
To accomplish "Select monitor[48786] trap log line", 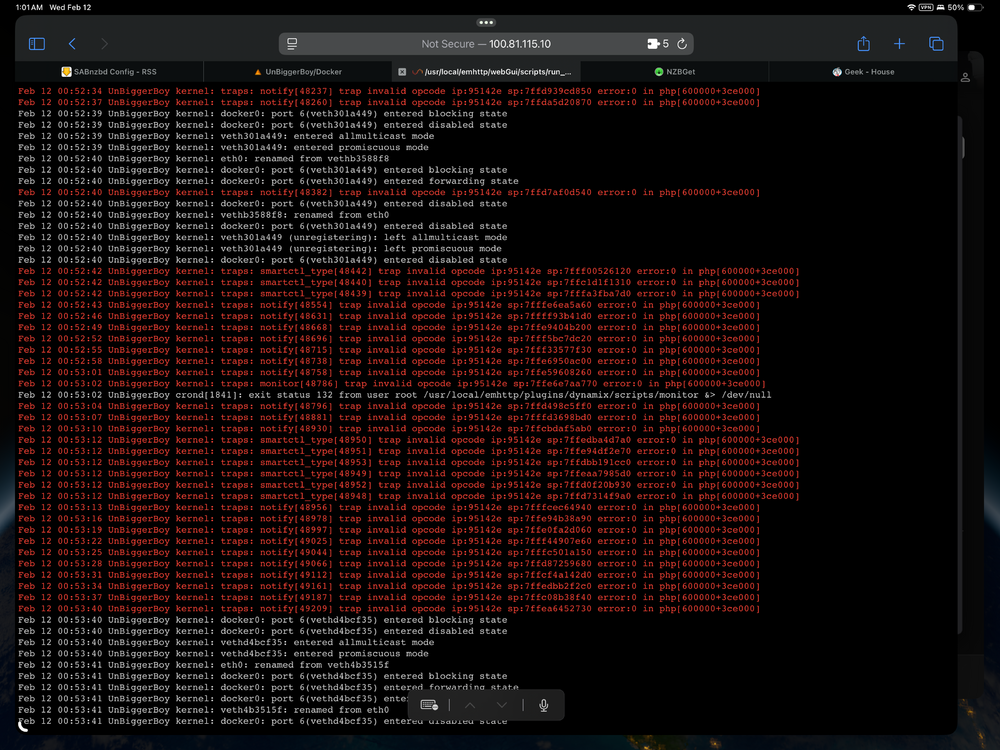I will coord(392,383).
